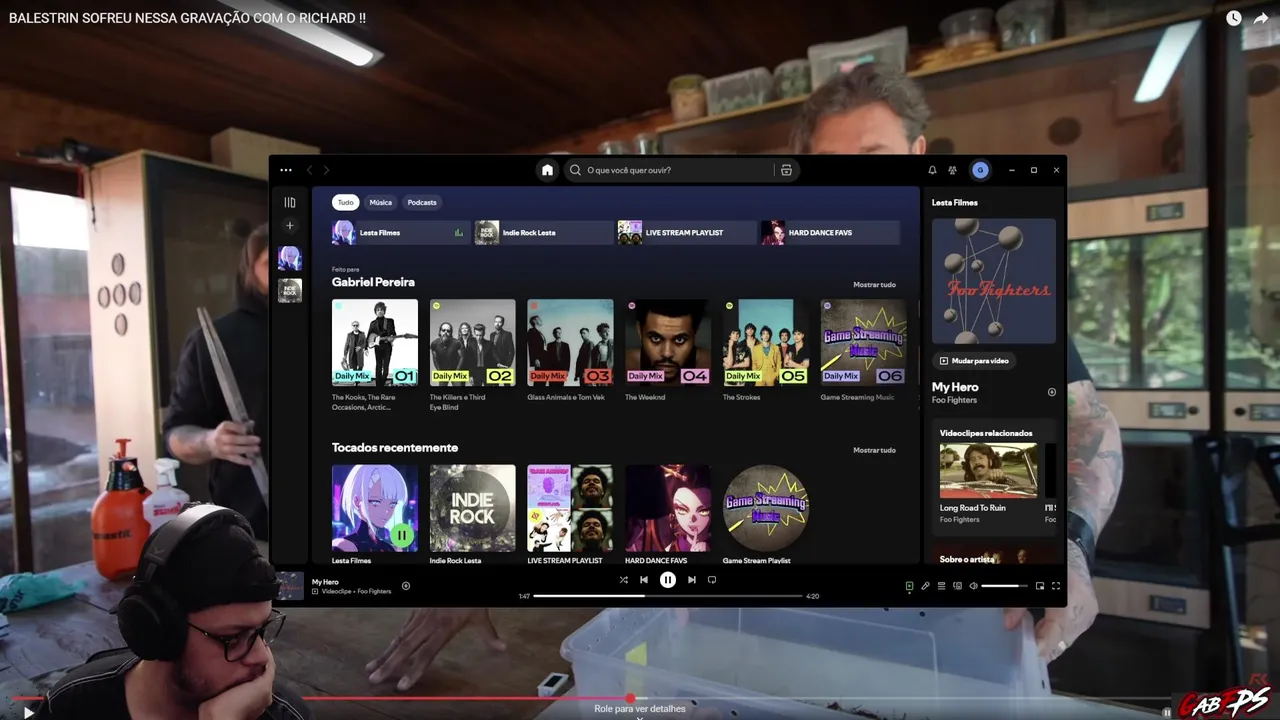Open the now-playing thumbnail in the player bar
Image resolution: width=1280 pixels, height=720 pixels.
[x=290, y=586]
